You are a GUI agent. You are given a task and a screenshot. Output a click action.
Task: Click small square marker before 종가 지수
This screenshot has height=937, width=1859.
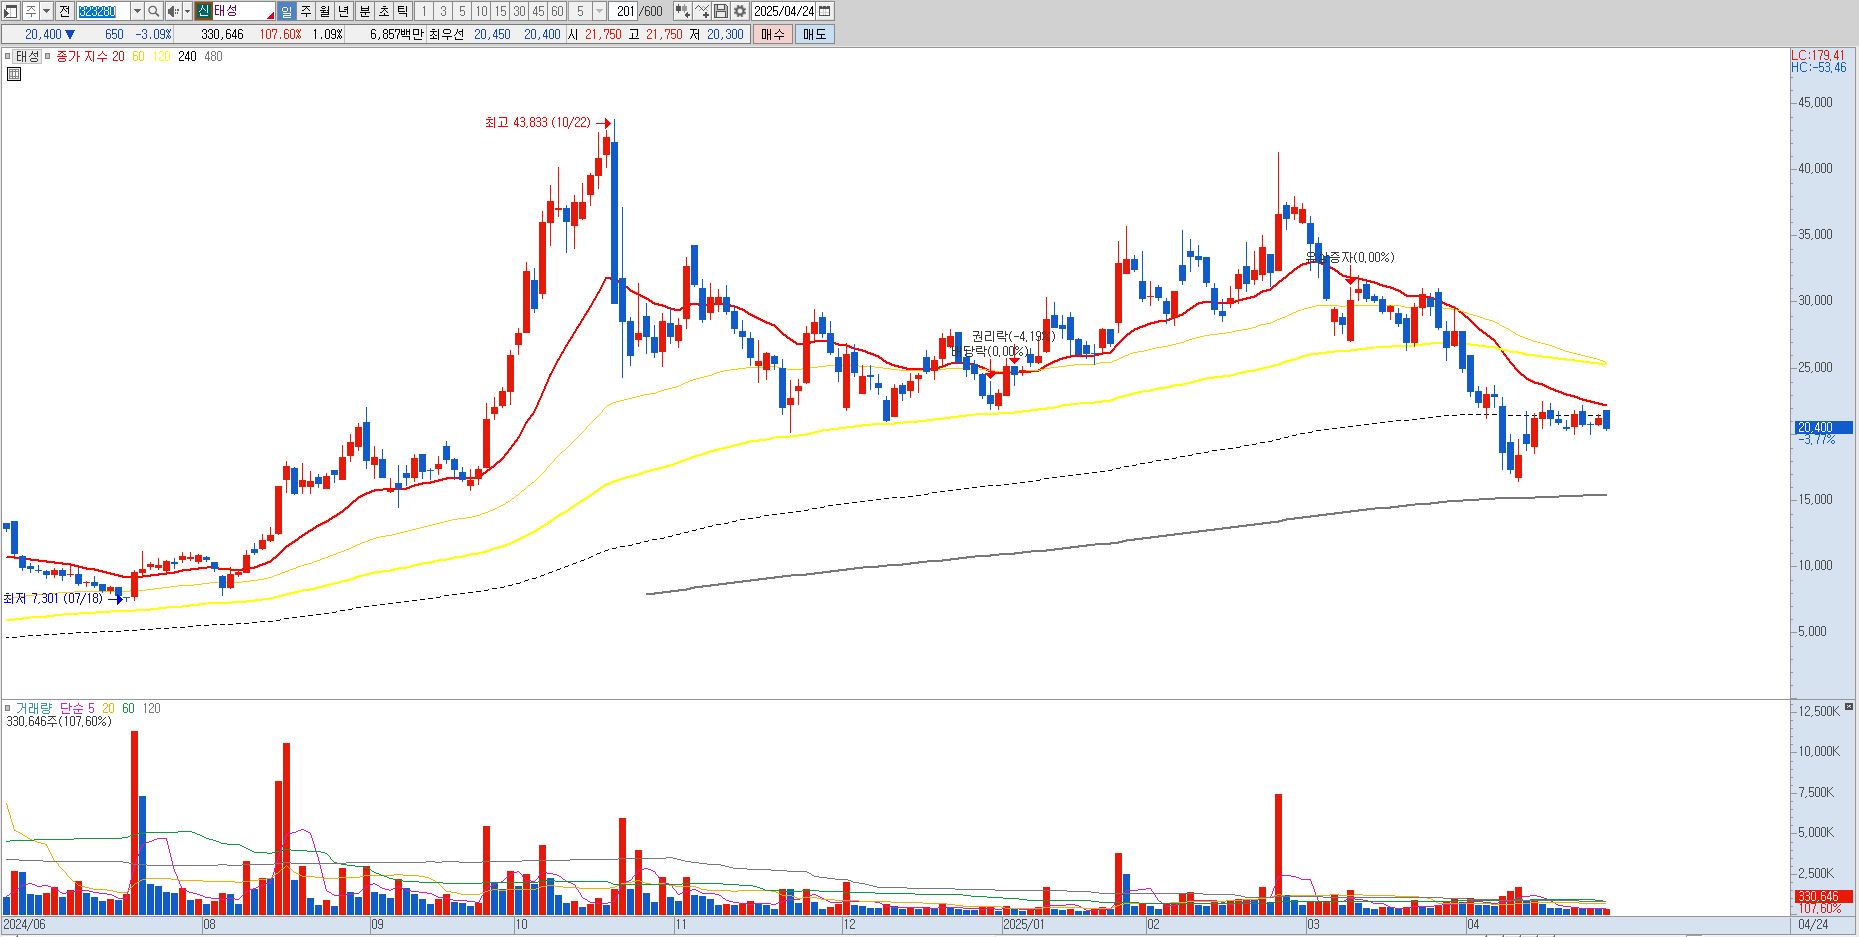point(47,56)
